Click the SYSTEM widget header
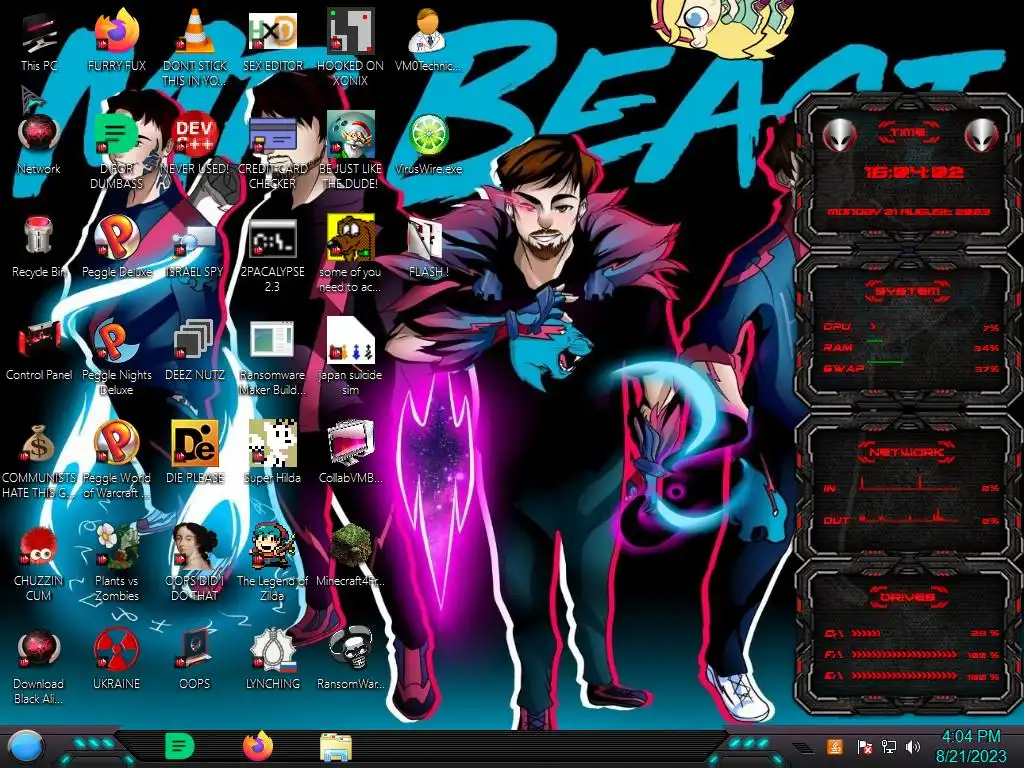Screen dimensions: 1024x768 (908, 291)
